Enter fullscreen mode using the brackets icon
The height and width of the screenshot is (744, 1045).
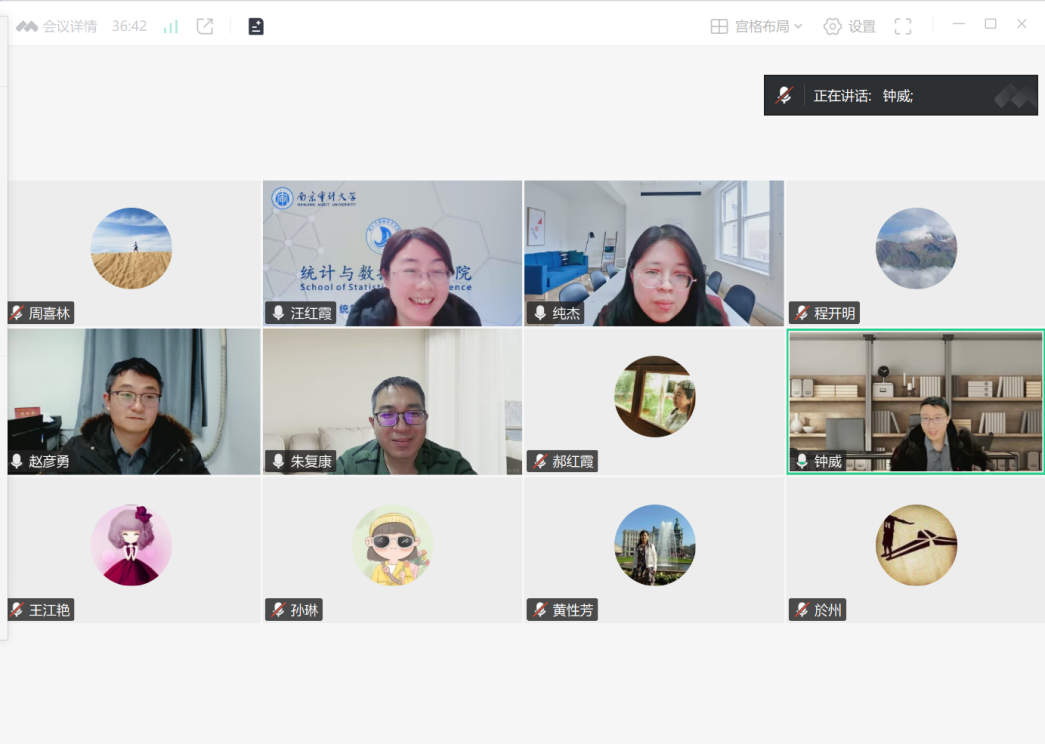pos(903,27)
